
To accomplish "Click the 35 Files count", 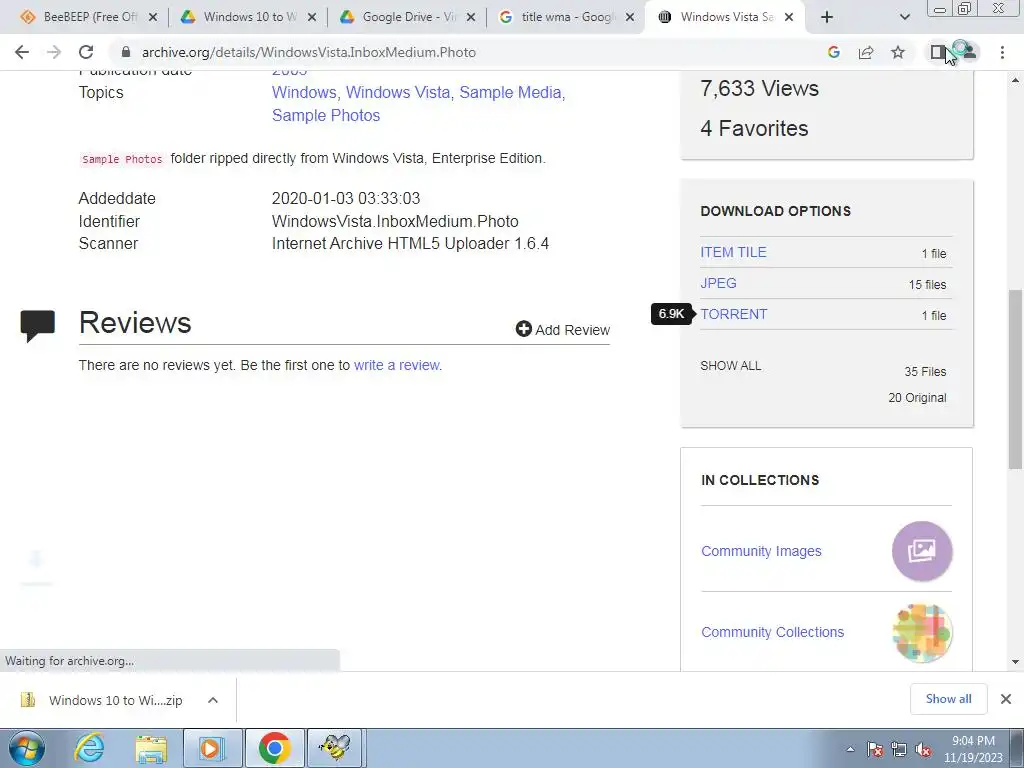I will [x=925, y=372].
